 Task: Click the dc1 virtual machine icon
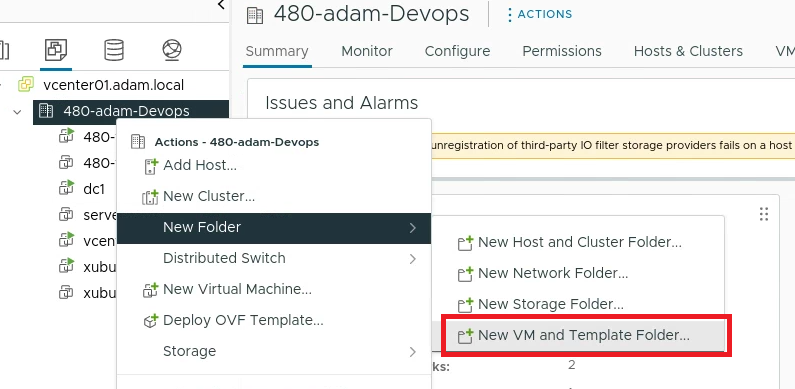pyautogui.click(x=66, y=189)
